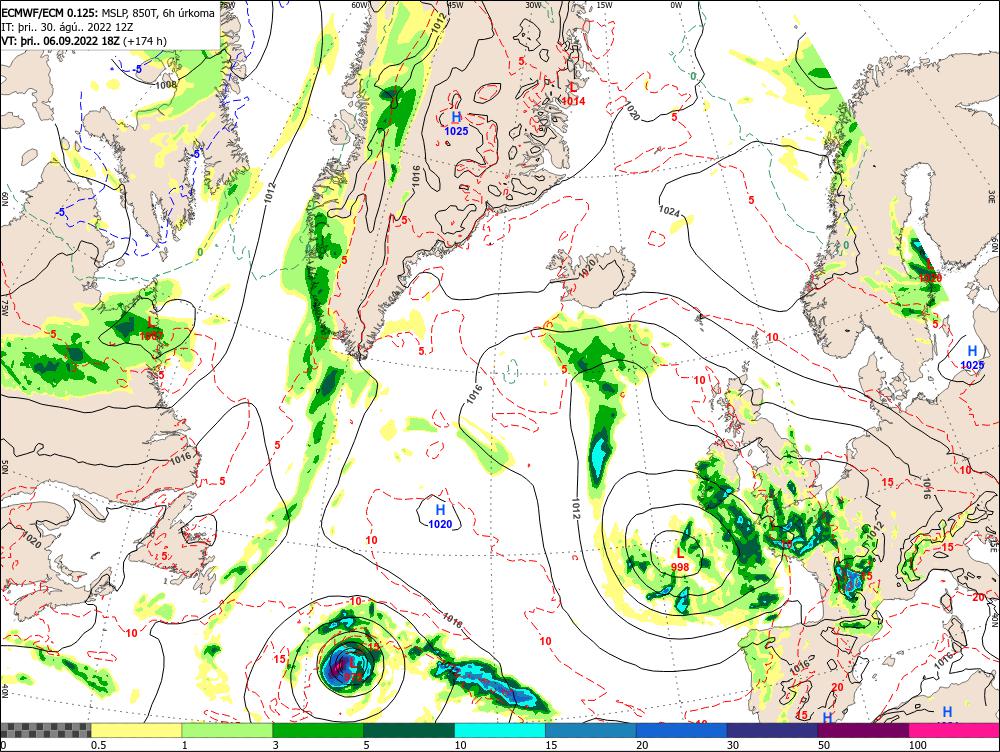Click the gray checkered 0–0.5 legend swatch

tap(45, 730)
